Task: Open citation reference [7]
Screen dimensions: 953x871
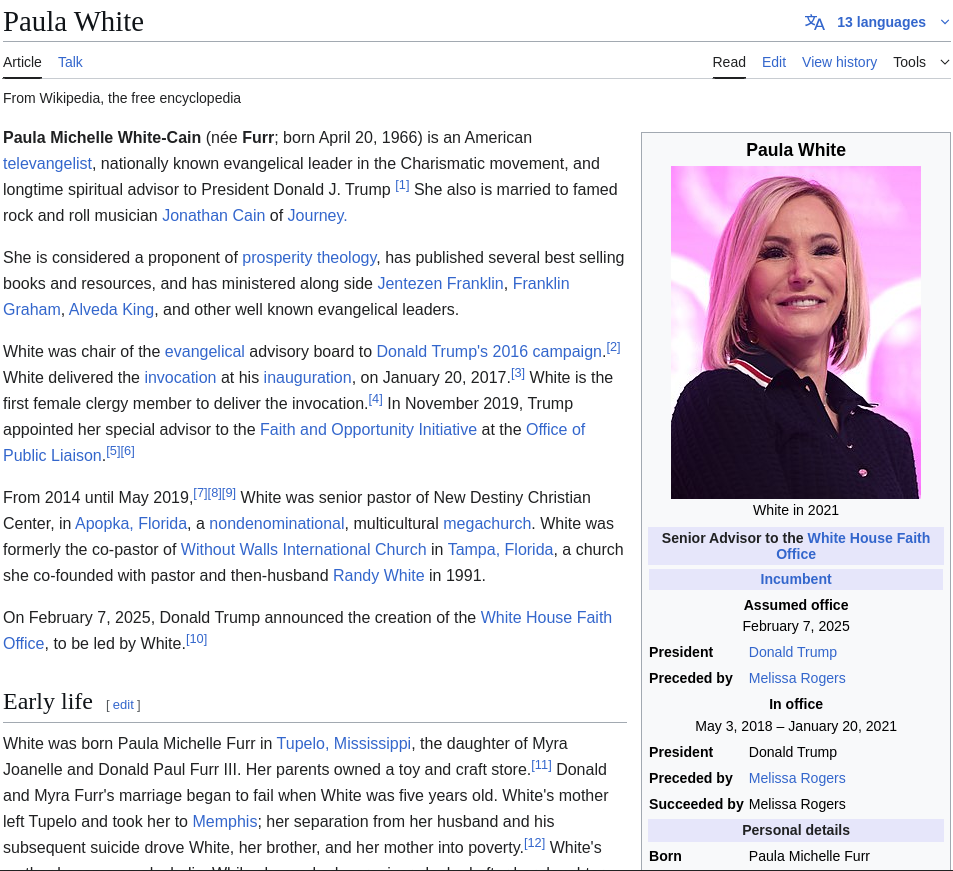Action: coord(201,494)
